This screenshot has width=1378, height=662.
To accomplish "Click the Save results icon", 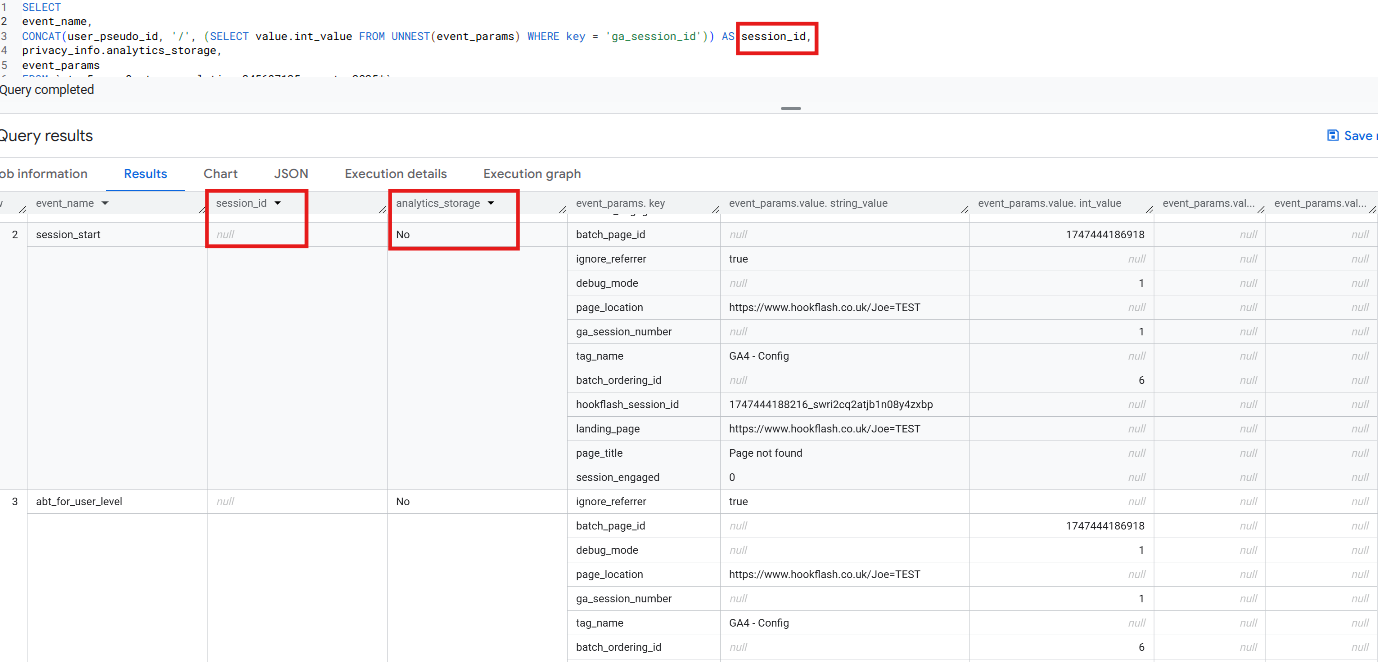I will pos(1332,136).
